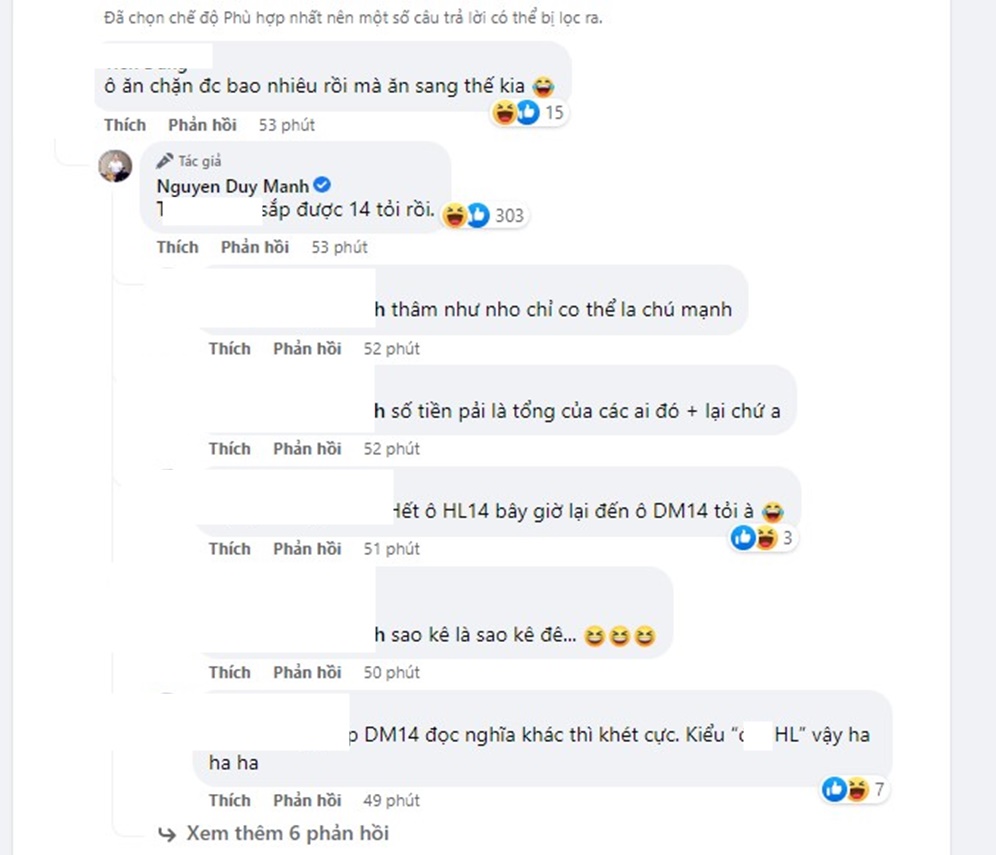996x855 pixels.
Task: Click Phản hồi under the 49 phút comment
Action: coord(307,800)
